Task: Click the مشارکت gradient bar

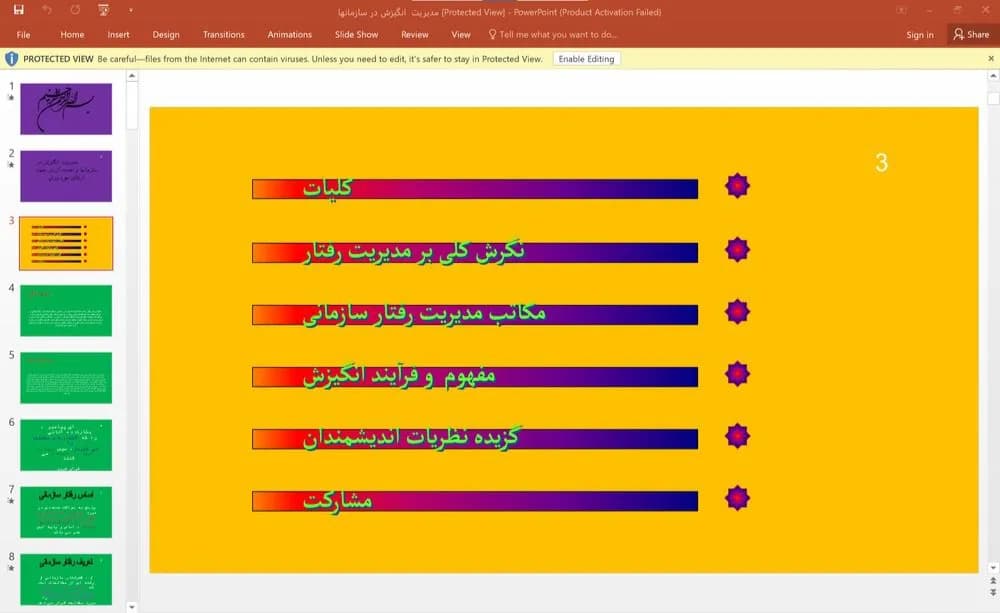Action: pyautogui.click(x=475, y=501)
